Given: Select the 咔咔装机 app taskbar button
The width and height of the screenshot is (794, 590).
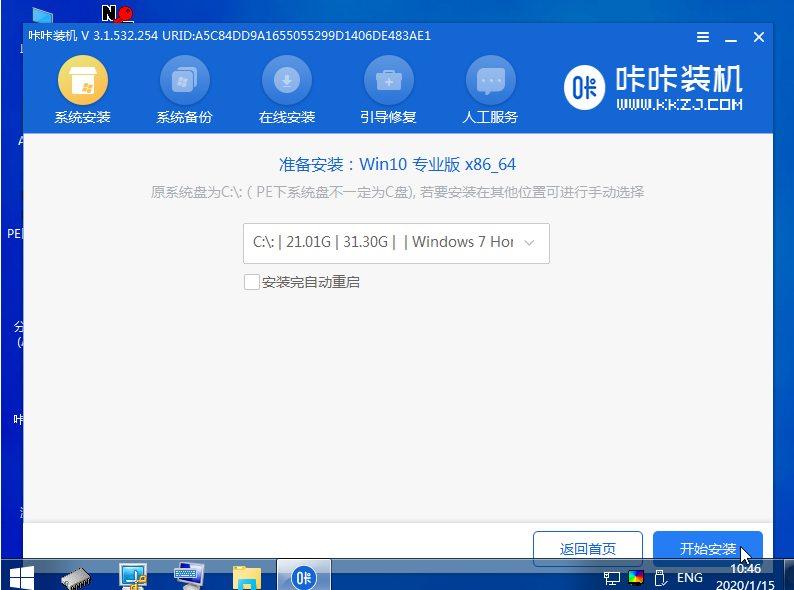Looking at the screenshot, I should pos(303,577).
